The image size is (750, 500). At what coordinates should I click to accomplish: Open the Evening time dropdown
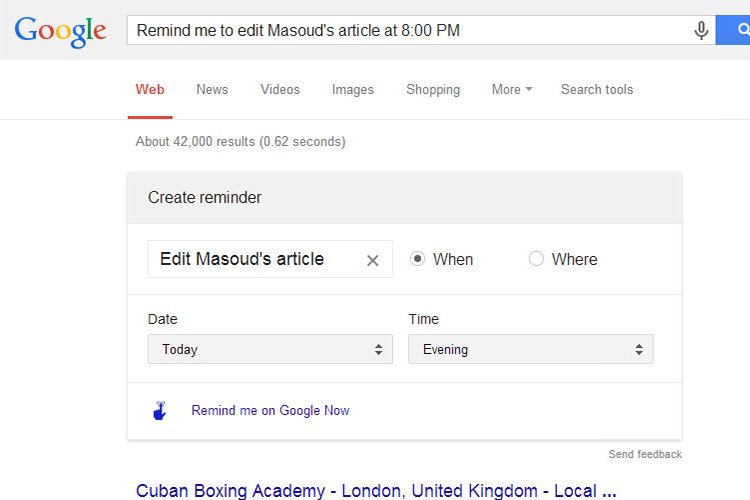pos(530,349)
